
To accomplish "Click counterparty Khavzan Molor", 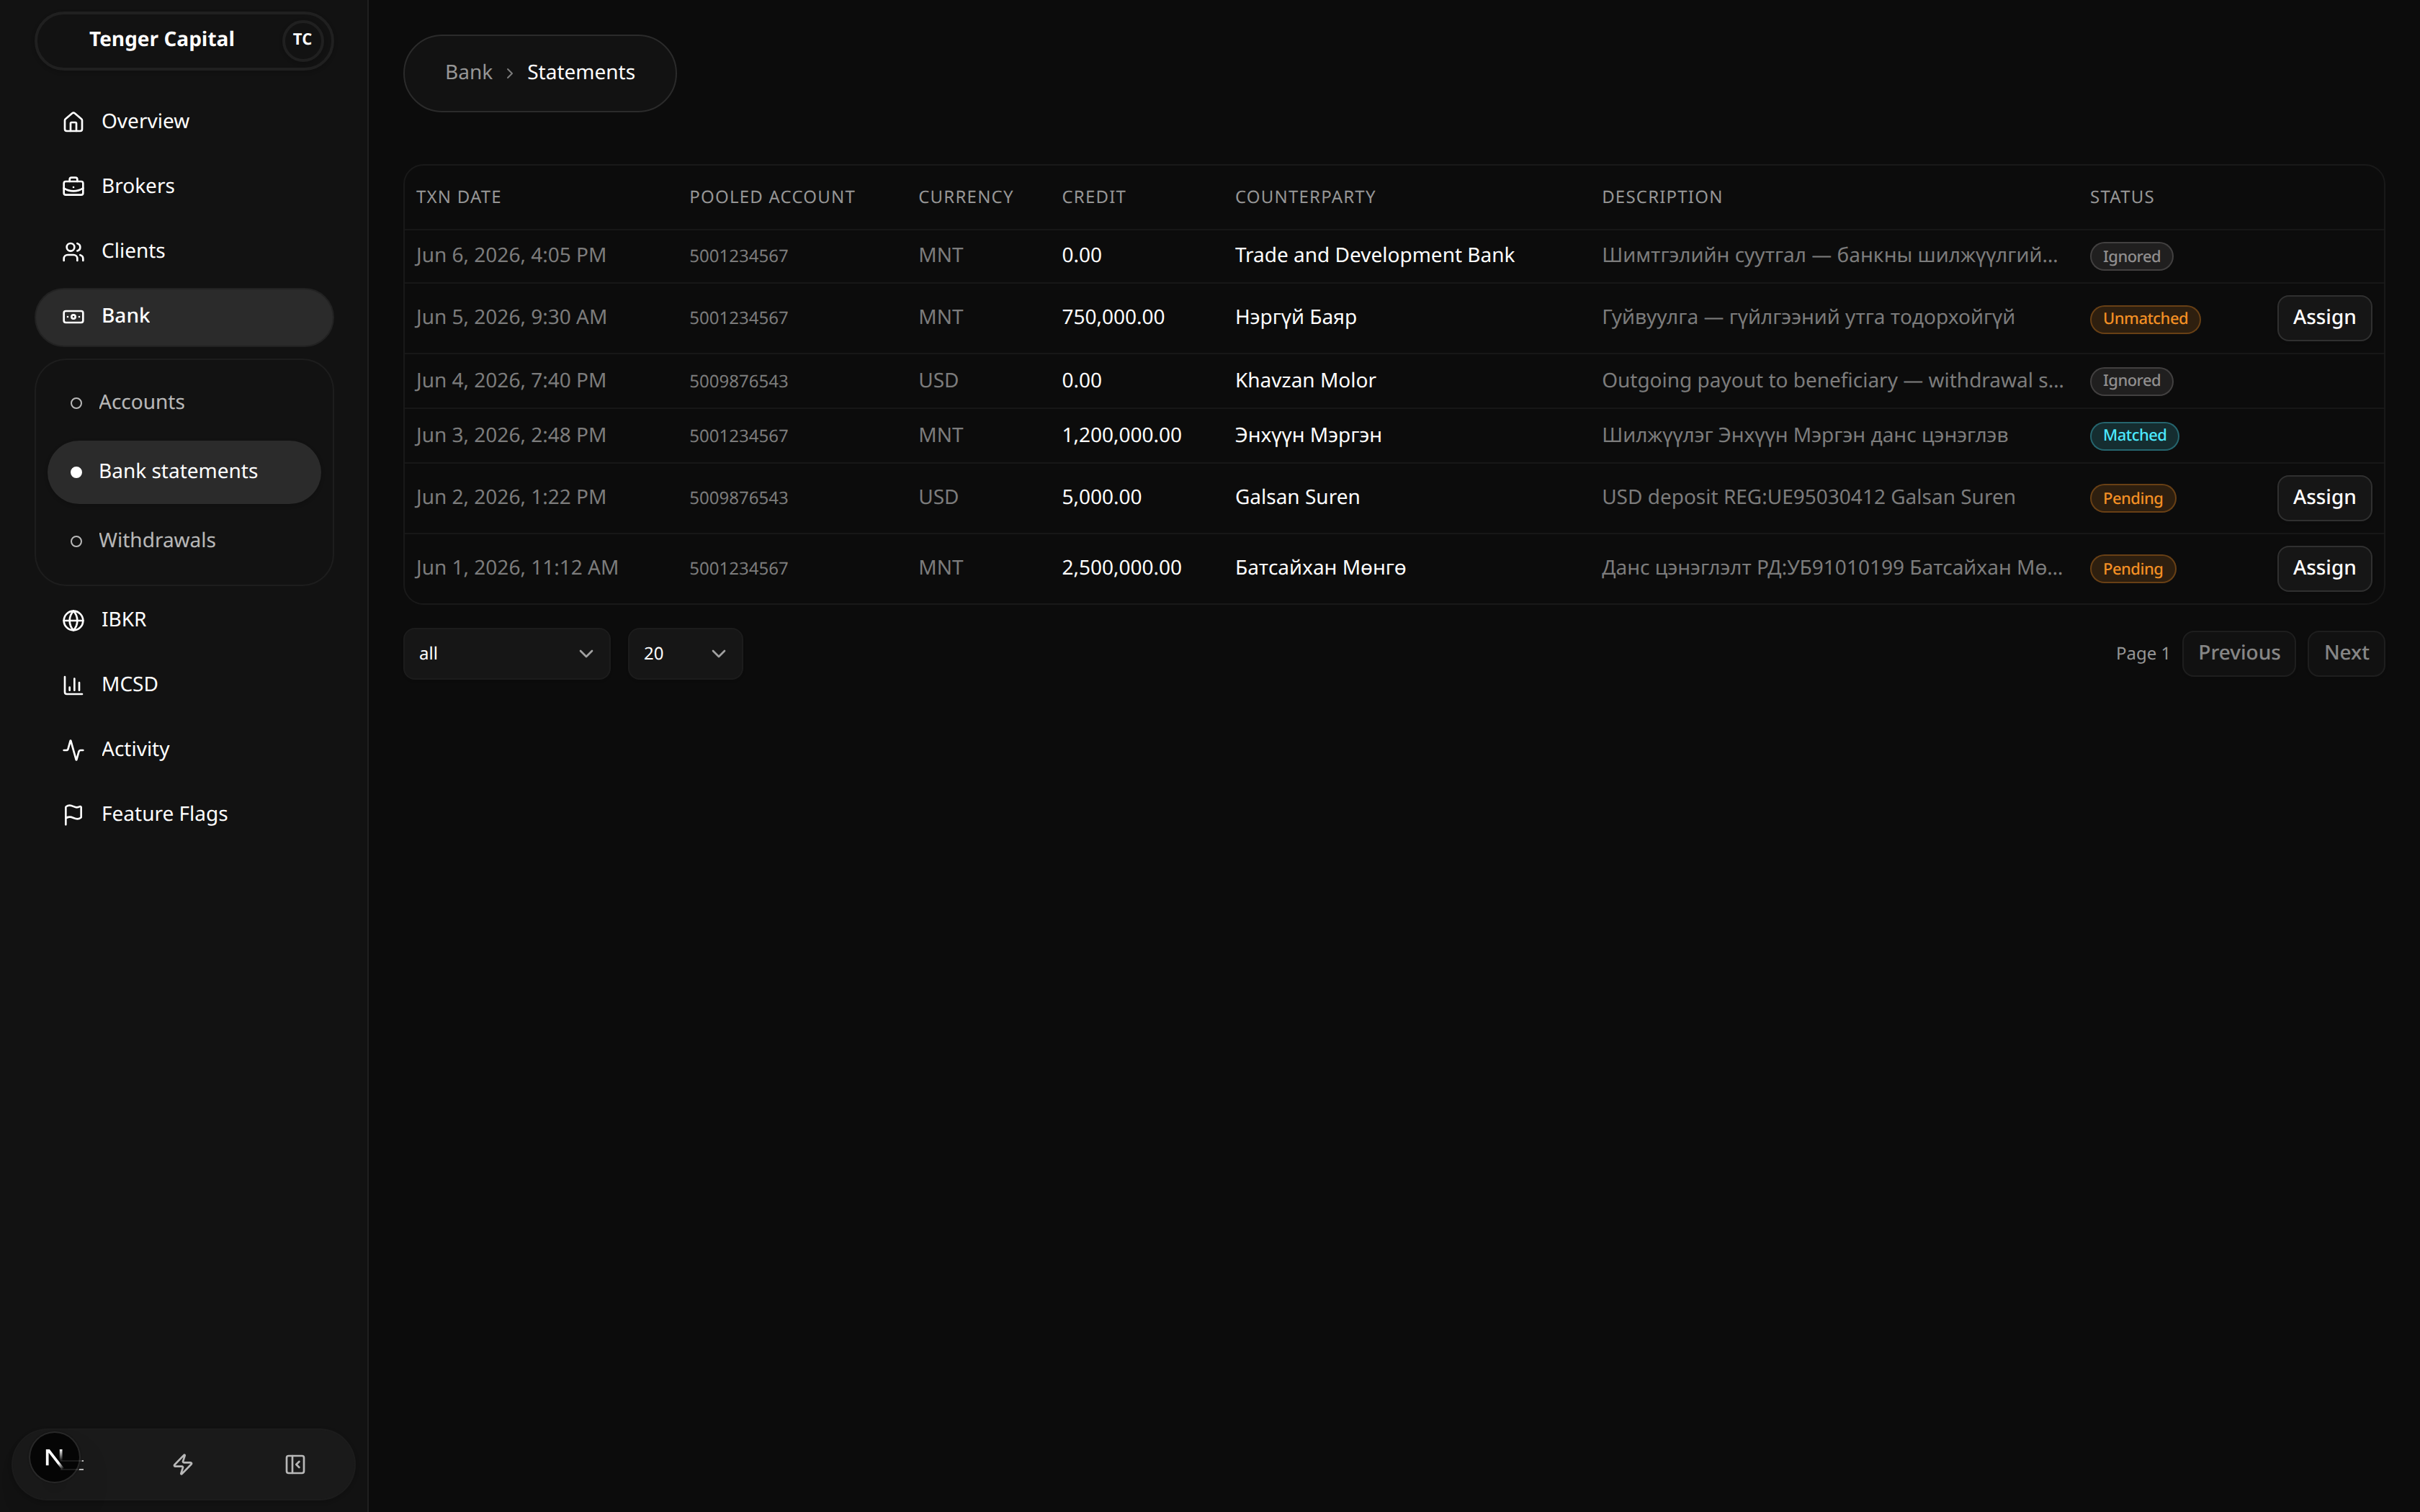I will tap(1305, 381).
